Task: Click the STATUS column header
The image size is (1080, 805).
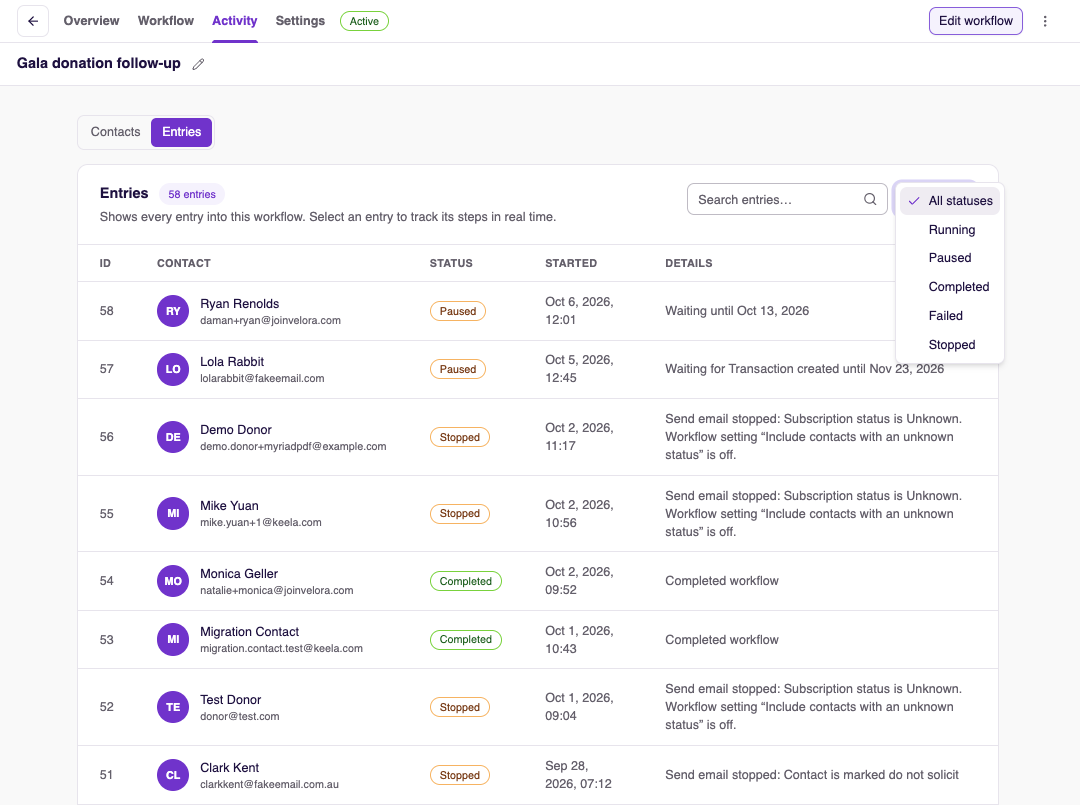Action: click(451, 263)
